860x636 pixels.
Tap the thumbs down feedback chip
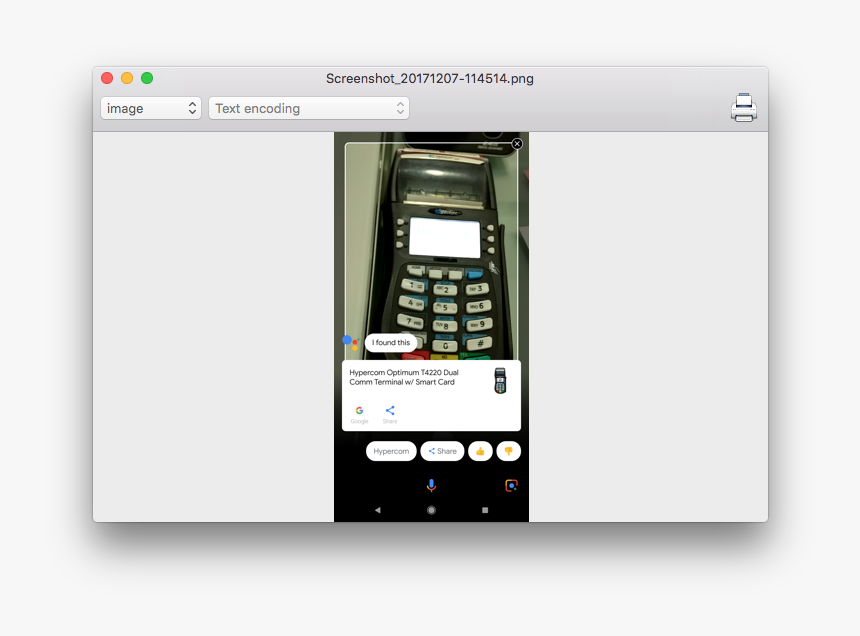coord(508,451)
